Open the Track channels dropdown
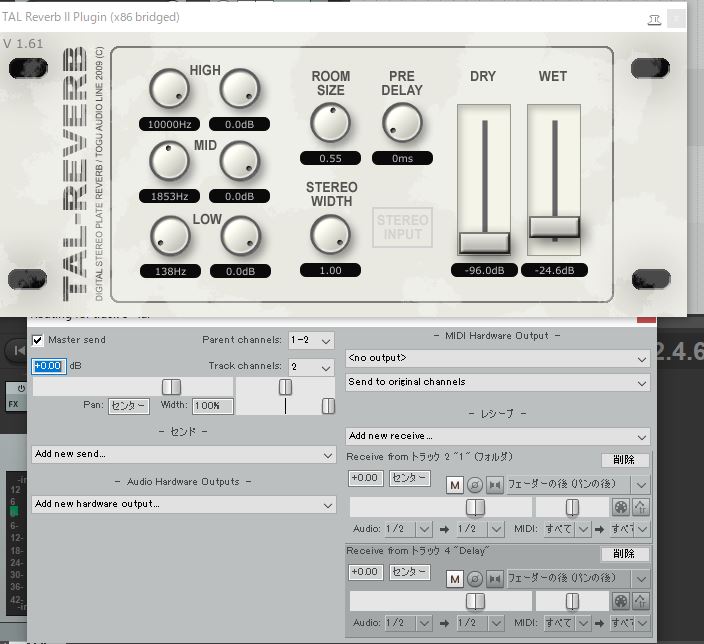This screenshot has width=704, height=644. point(311,367)
